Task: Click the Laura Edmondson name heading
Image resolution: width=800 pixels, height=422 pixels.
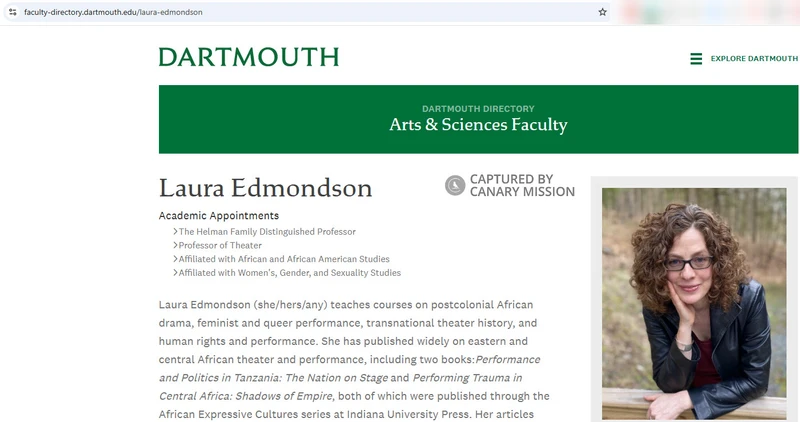Action: coord(265,188)
